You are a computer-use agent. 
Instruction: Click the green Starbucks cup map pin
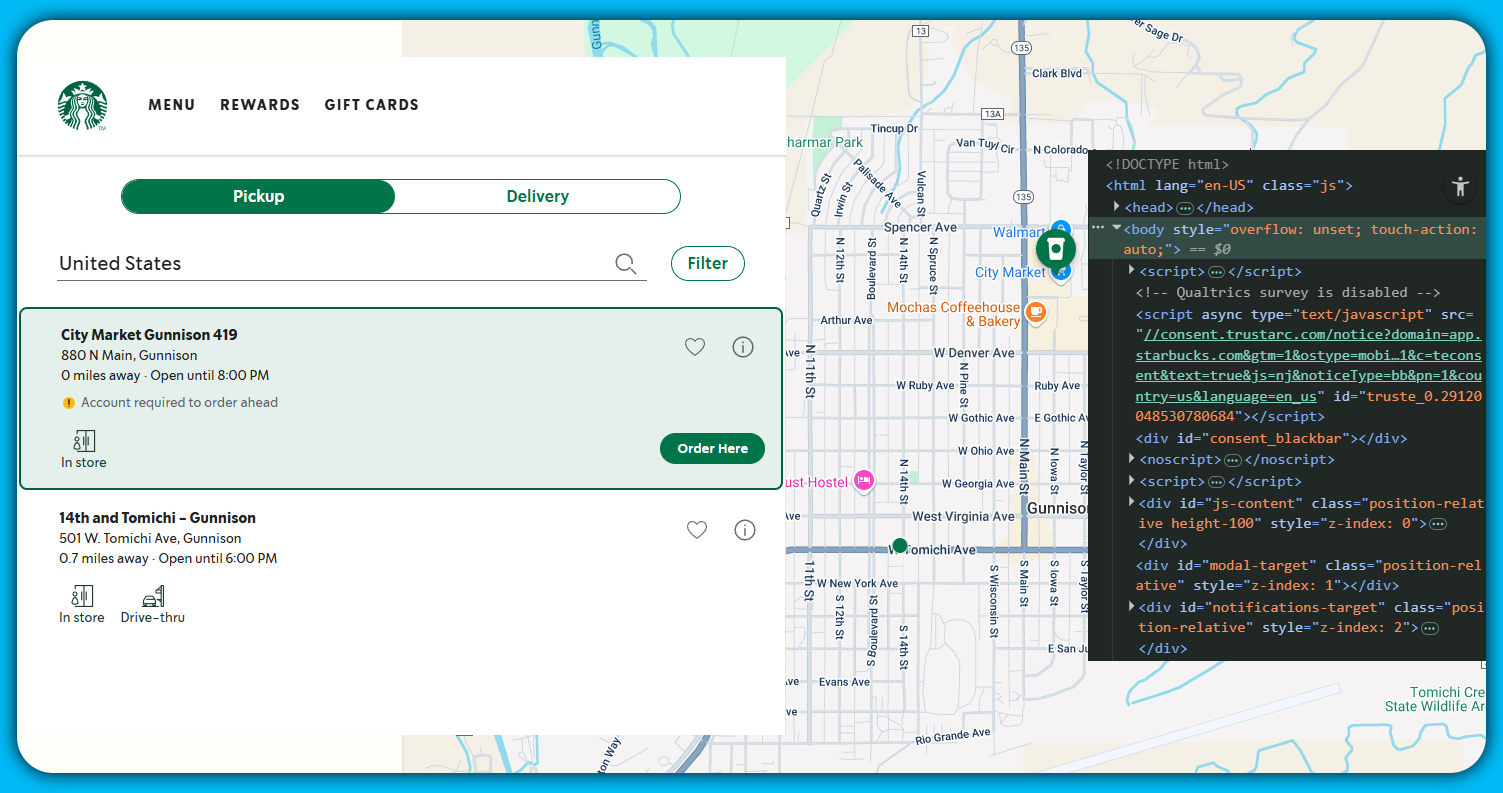[1055, 248]
